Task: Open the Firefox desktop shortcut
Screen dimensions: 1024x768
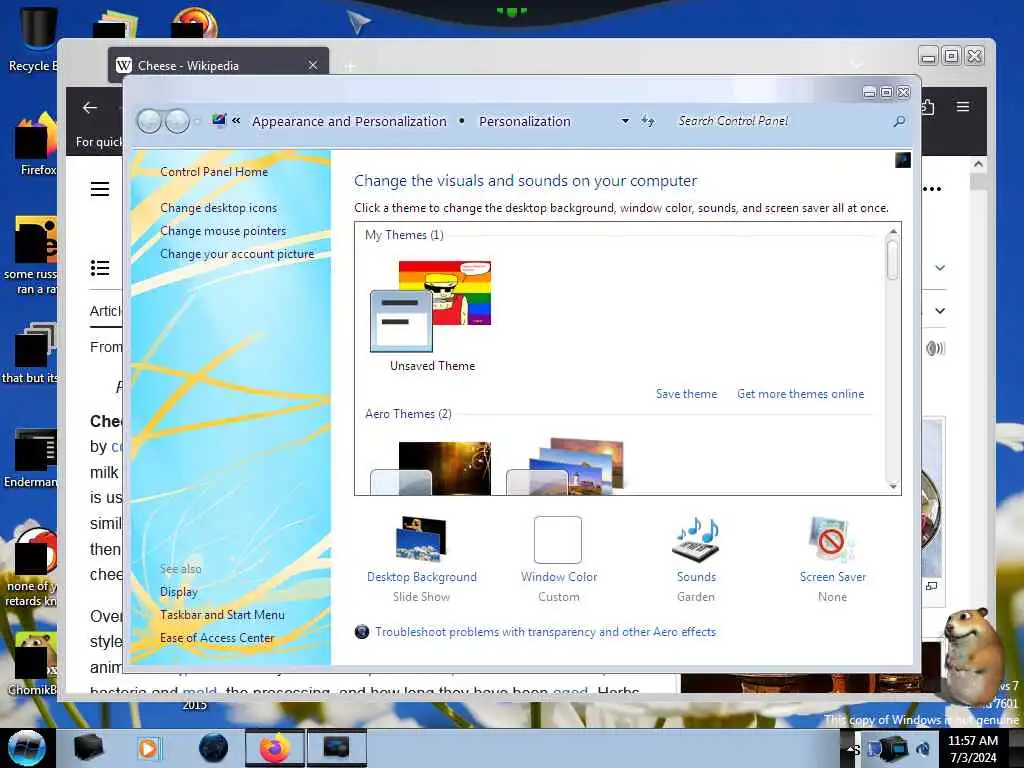Action: [37, 144]
